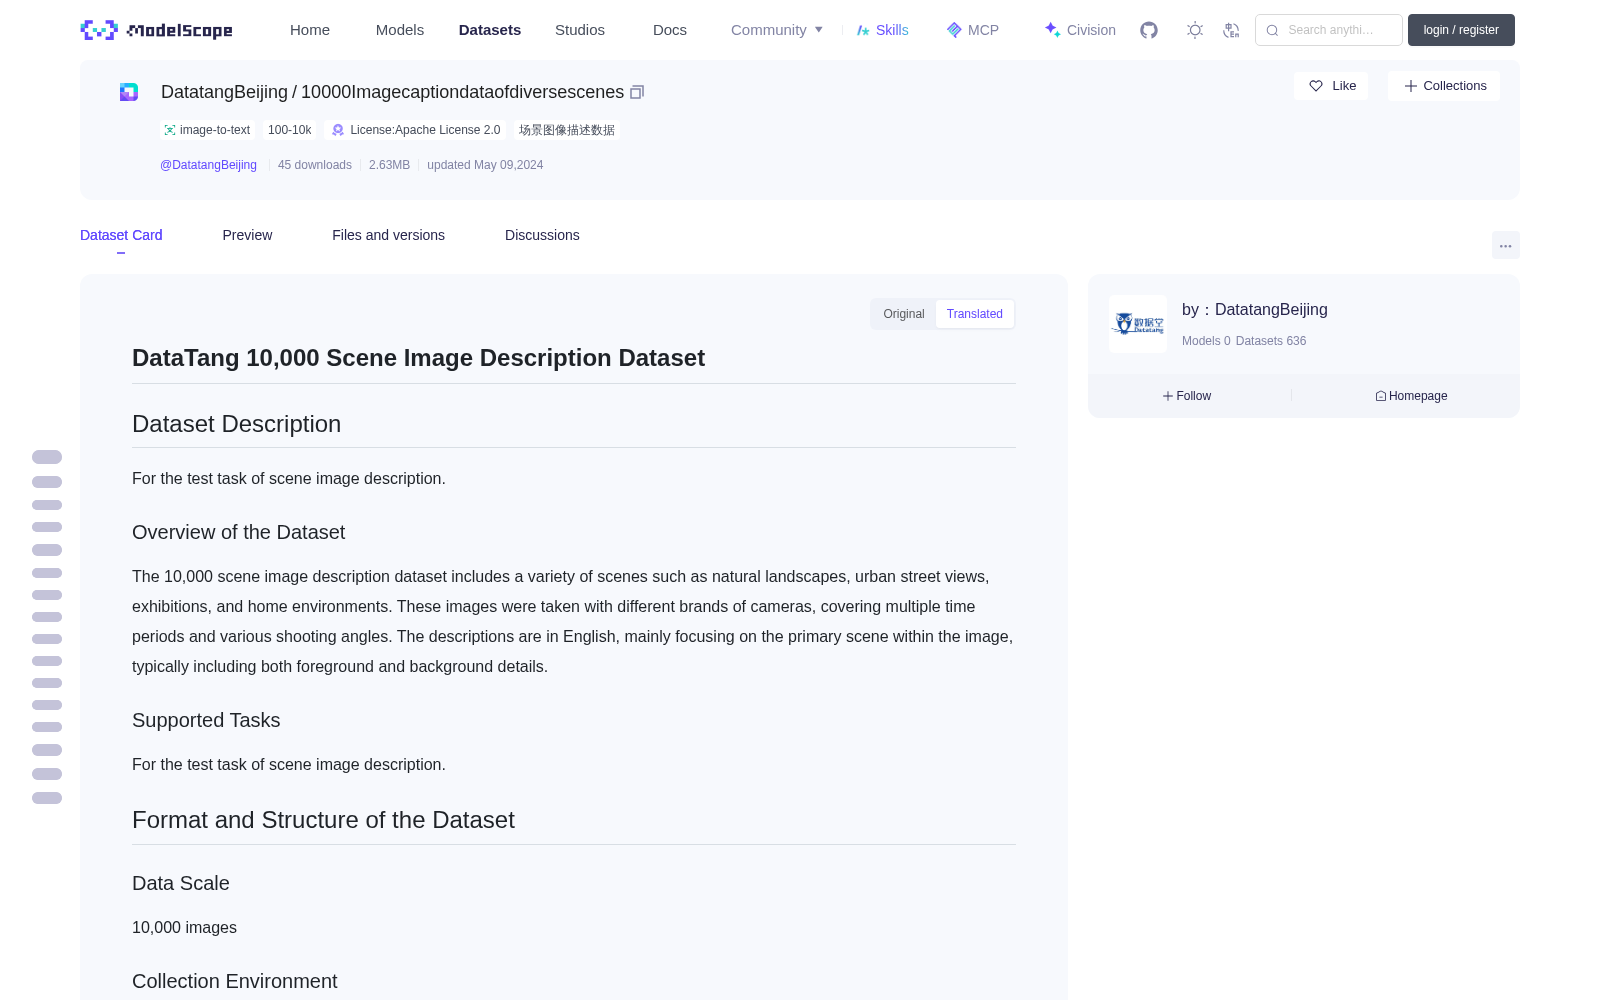The height and width of the screenshot is (1000, 1600).
Task: Click the Overview of the Dataset heading
Action: pos(239,533)
